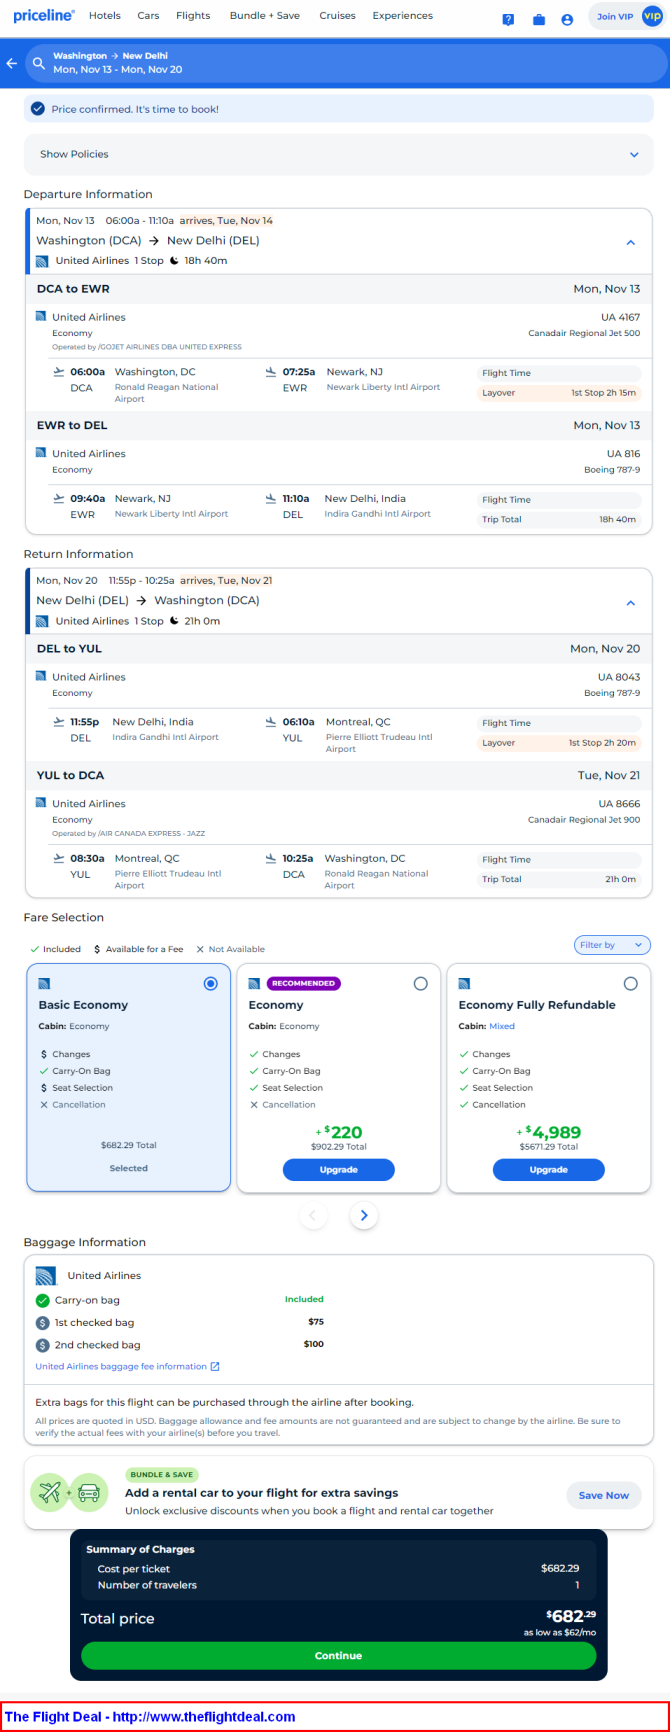The width and height of the screenshot is (670, 1732).
Task: Click flight number UA 816
Action: pyautogui.click(x=623, y=454)
